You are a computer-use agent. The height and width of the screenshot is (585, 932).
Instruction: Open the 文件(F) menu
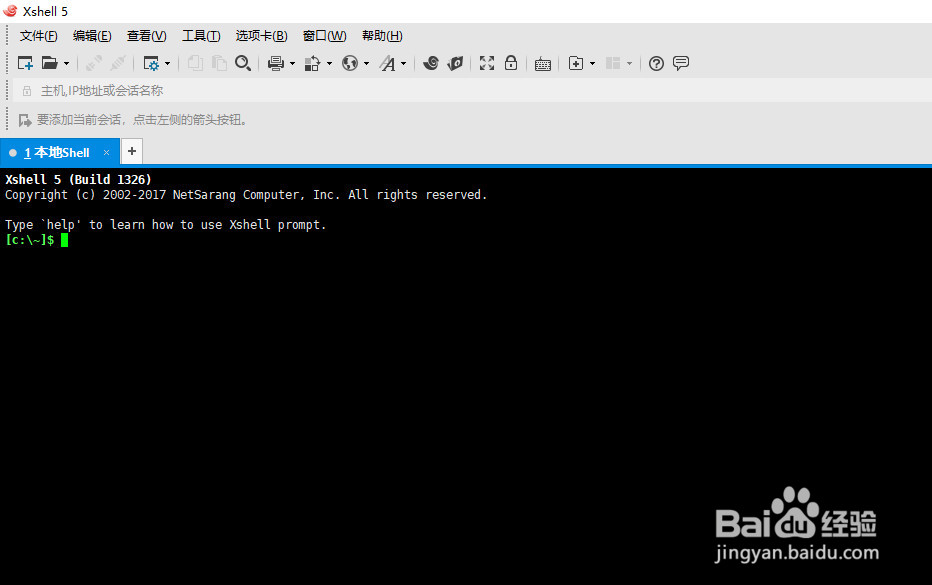39,36
